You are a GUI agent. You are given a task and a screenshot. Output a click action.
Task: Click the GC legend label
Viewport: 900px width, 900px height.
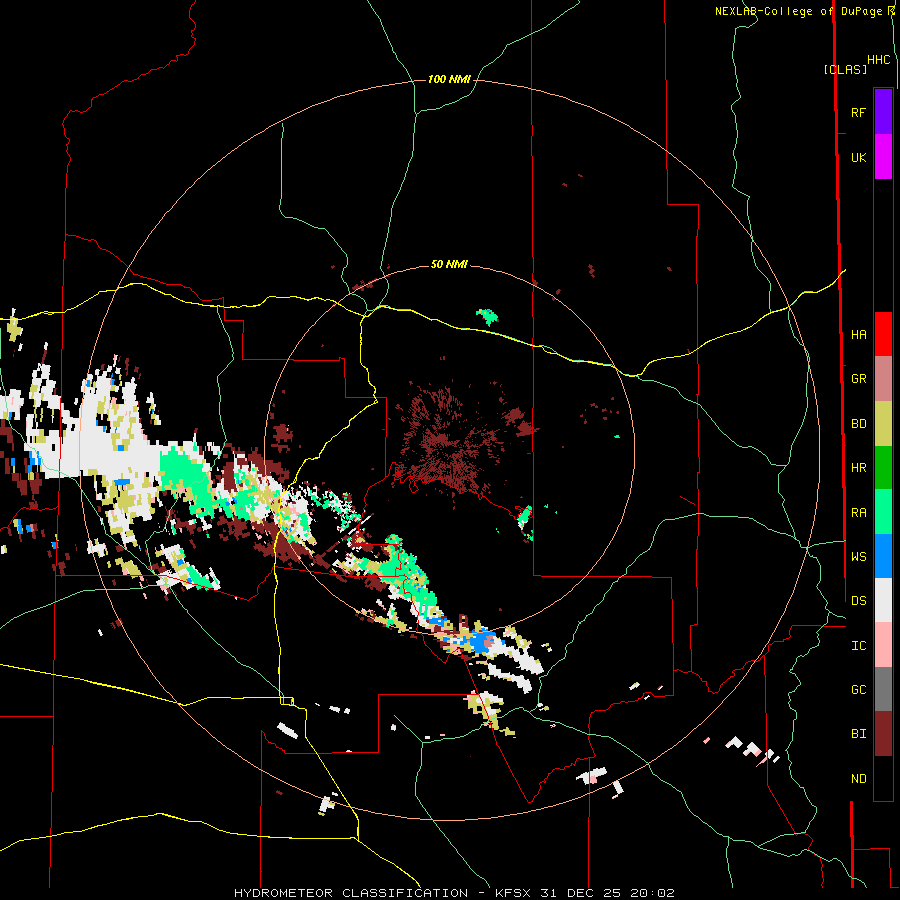tap(858, 689)
